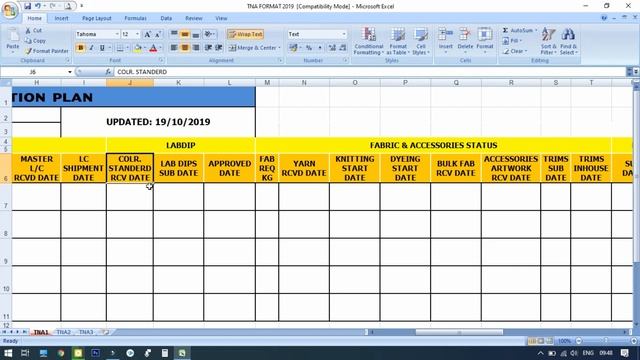The image size is (640, 360).
Task: Increase decimal places
Action: [x=332, y=48]
